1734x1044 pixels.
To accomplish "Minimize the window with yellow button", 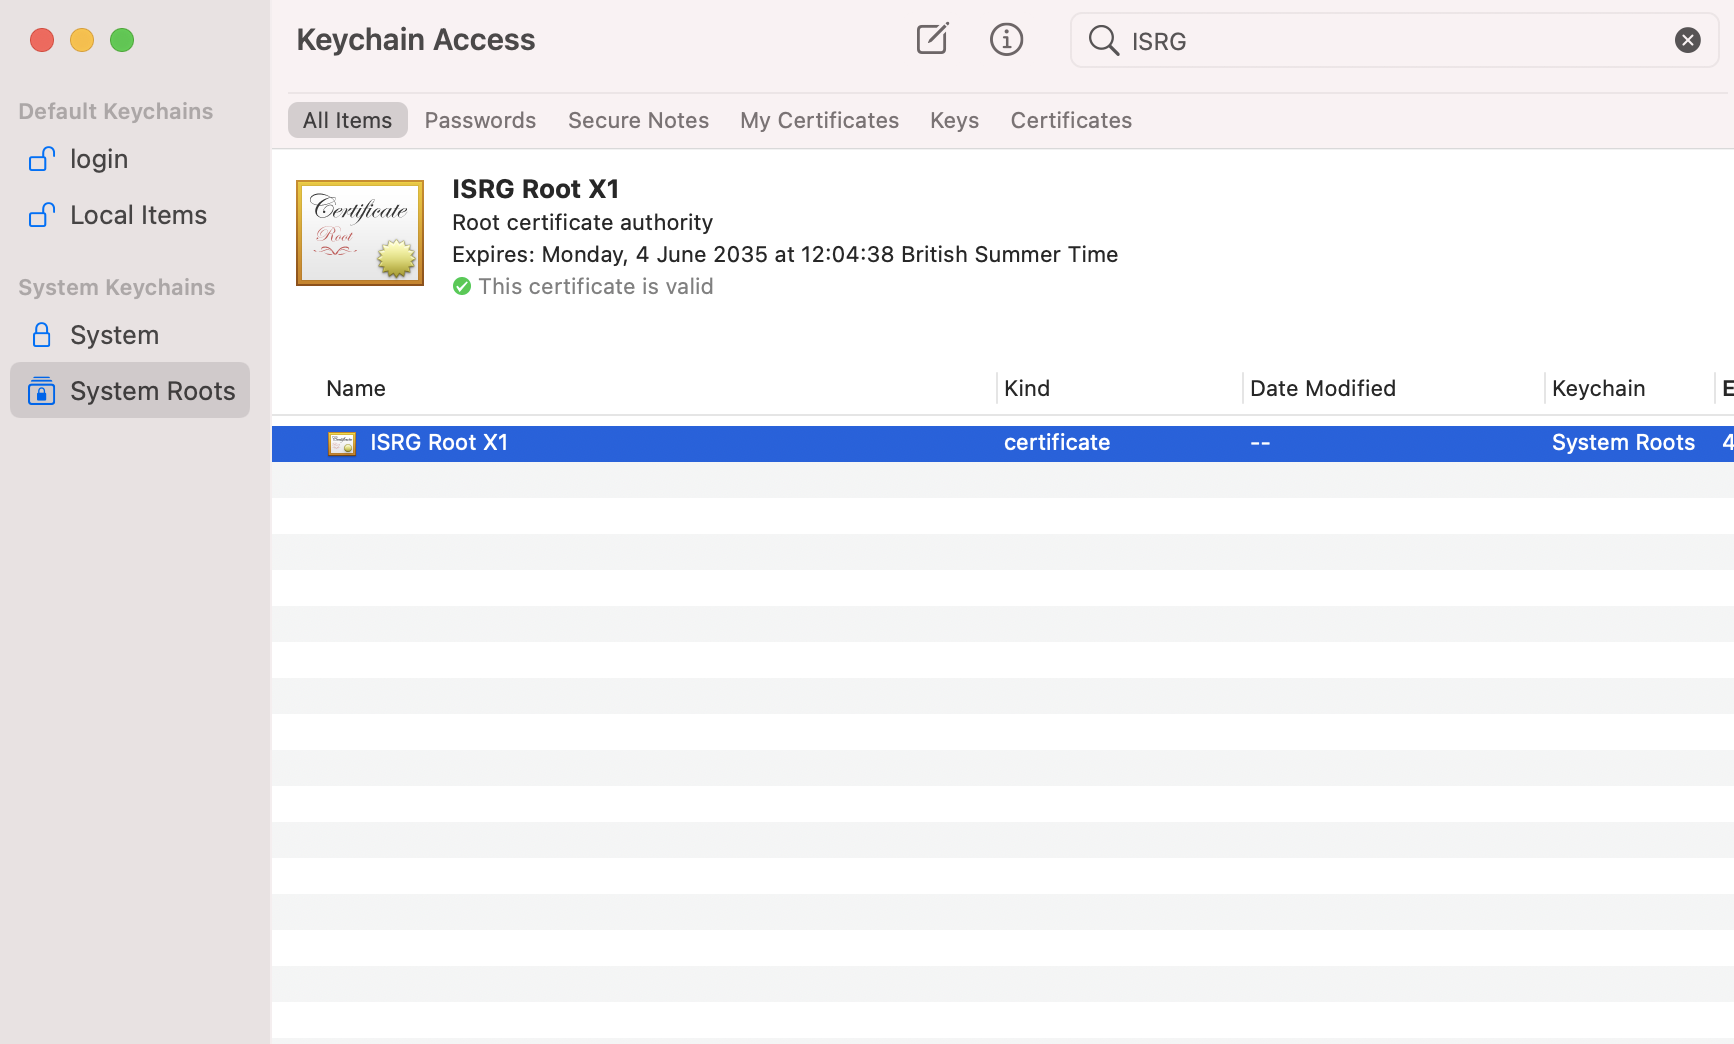I will 82,40.
